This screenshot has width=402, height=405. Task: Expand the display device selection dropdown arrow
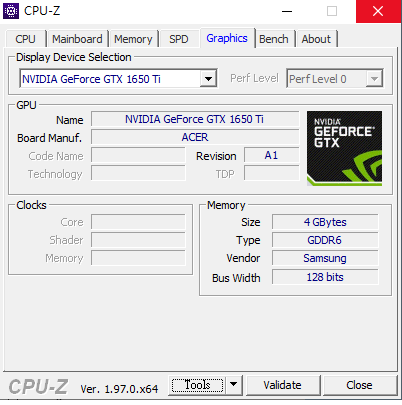208,79
